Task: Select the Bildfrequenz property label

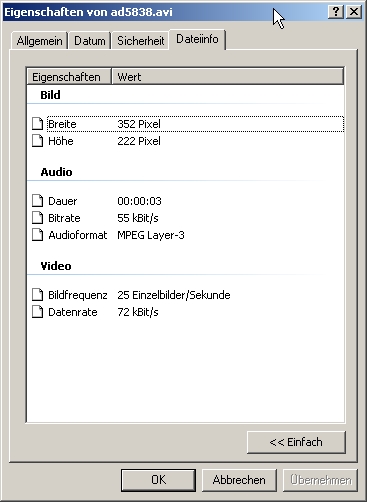Action: click(x=78, y=295)
